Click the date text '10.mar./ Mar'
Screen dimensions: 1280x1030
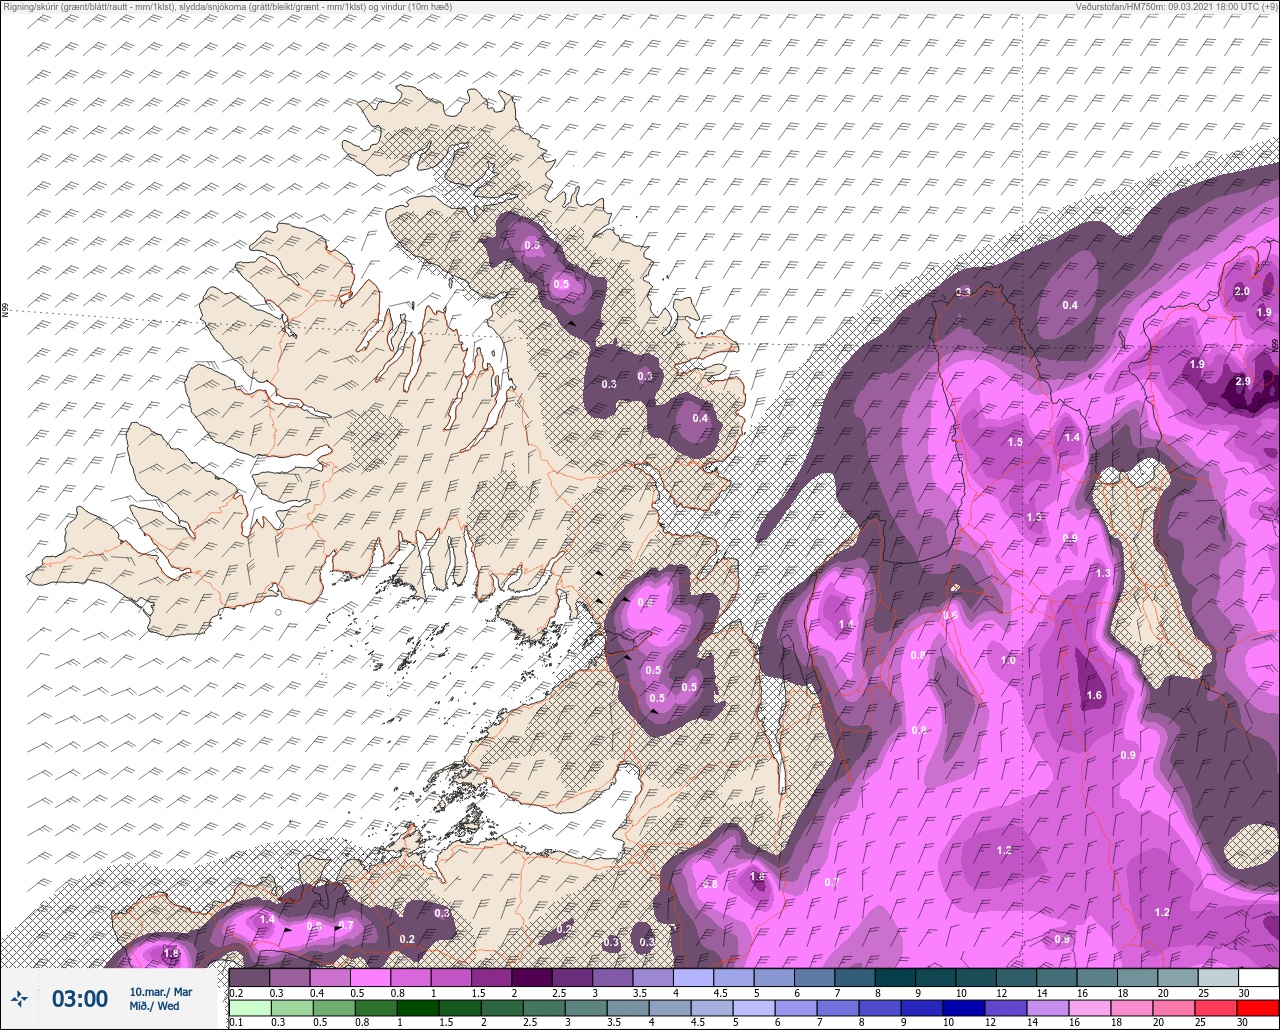coord(161,992)
